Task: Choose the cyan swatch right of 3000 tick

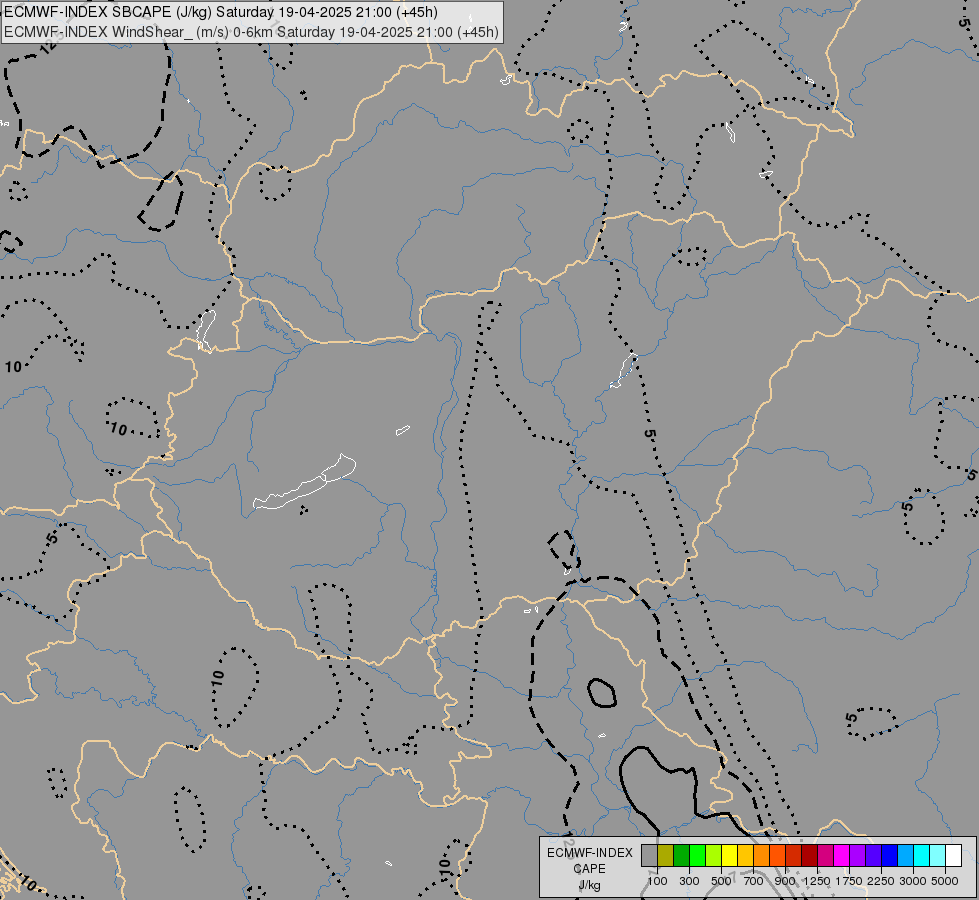Action: point(922,856)
